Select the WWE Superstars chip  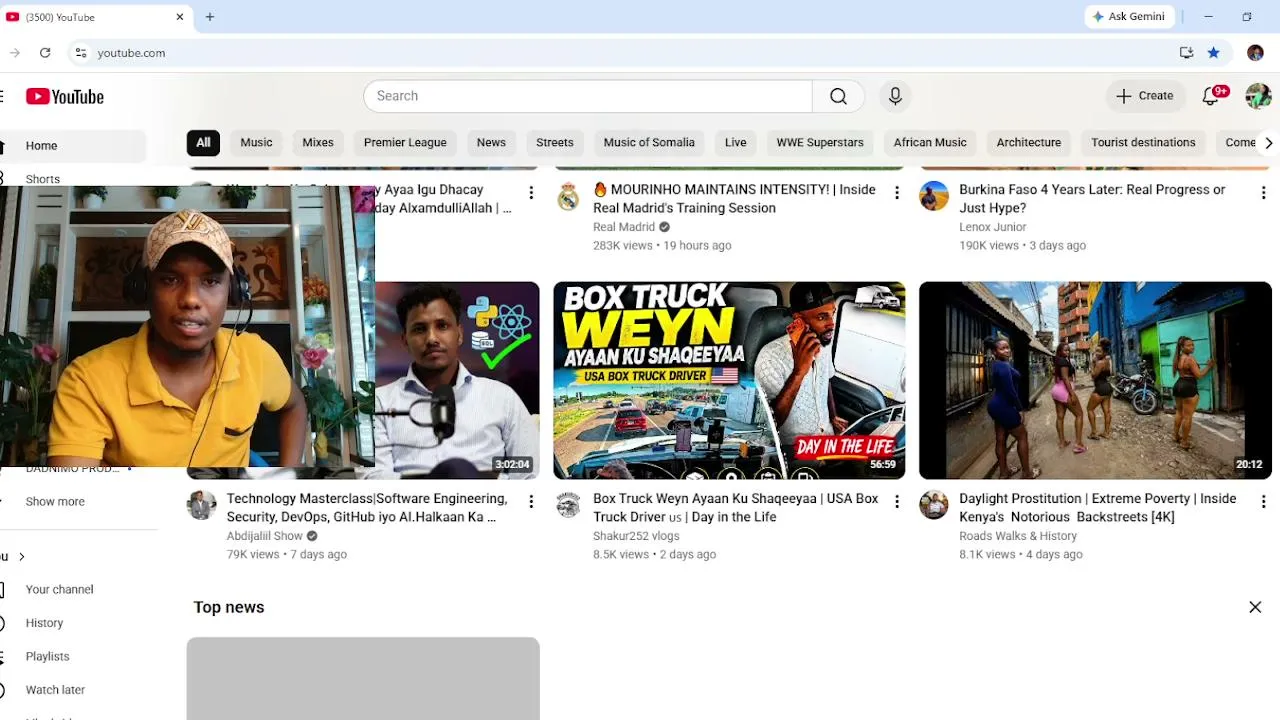click(x=820, y=143)
